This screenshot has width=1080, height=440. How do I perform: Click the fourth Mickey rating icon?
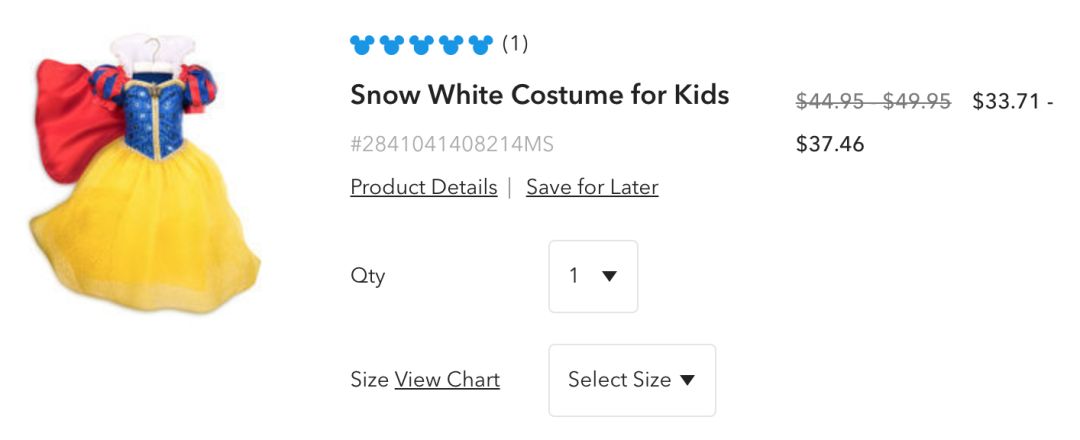click(x=451, y=44)
